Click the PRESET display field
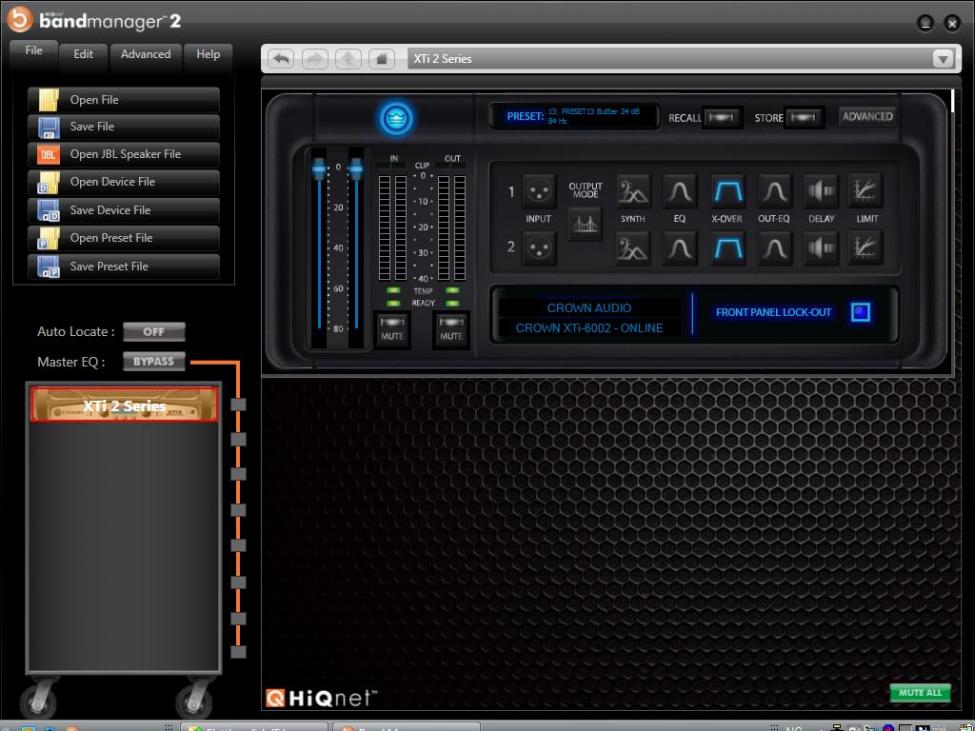Screen dimensions: 975x731 (x=574, y=116)
